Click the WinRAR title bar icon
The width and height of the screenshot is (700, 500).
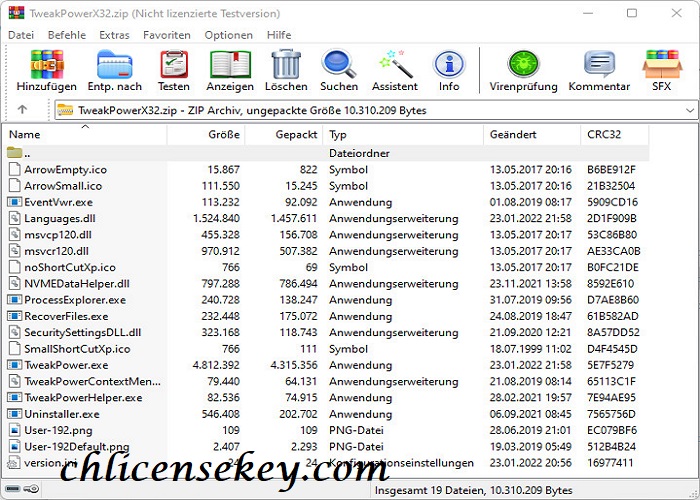tap(17, 13)
